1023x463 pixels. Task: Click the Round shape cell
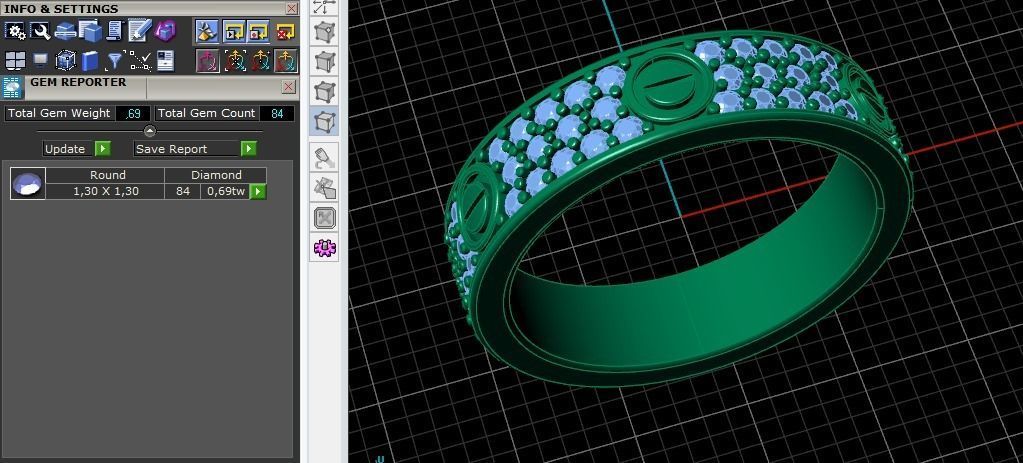[105, 175]
